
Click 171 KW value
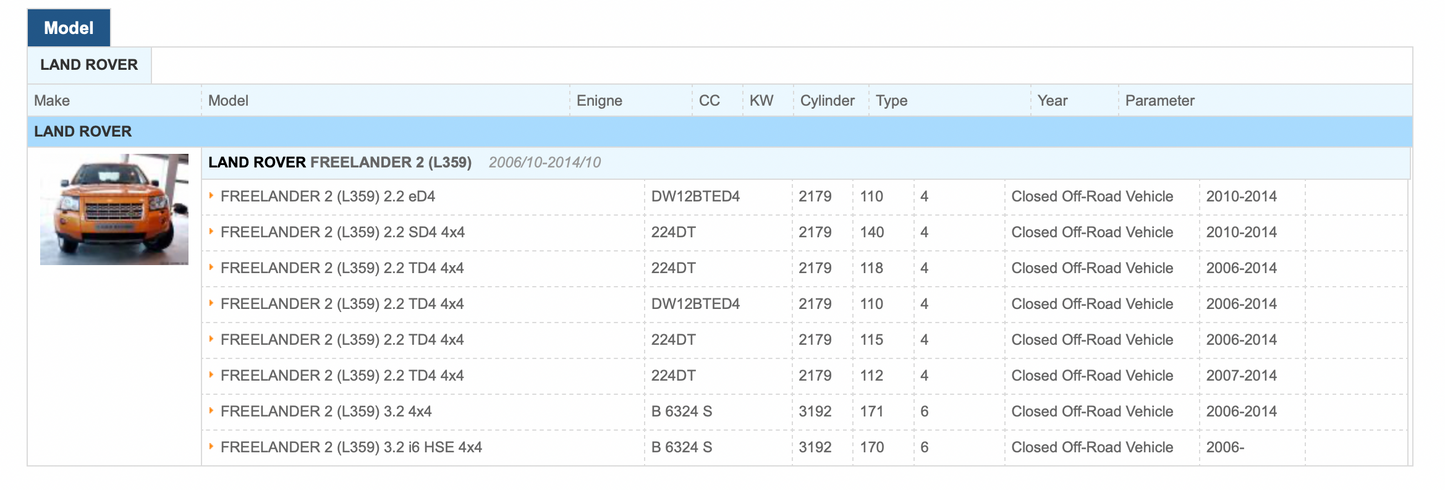click(872, 411)
